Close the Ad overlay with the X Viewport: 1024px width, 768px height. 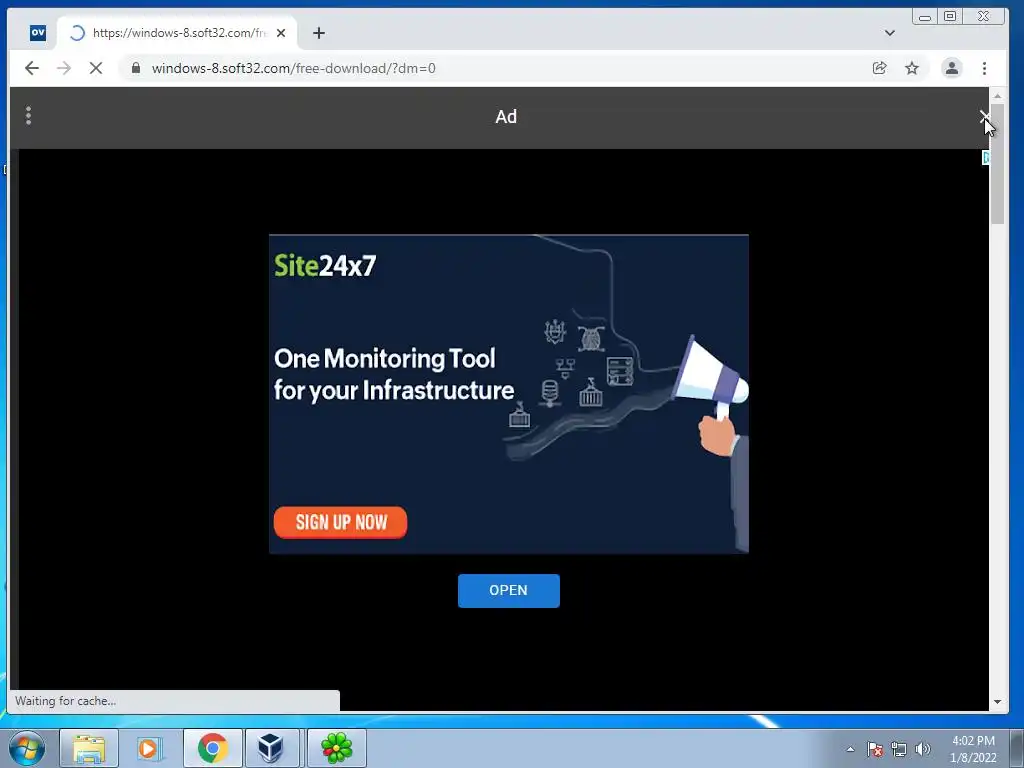(x=984, y=117)
